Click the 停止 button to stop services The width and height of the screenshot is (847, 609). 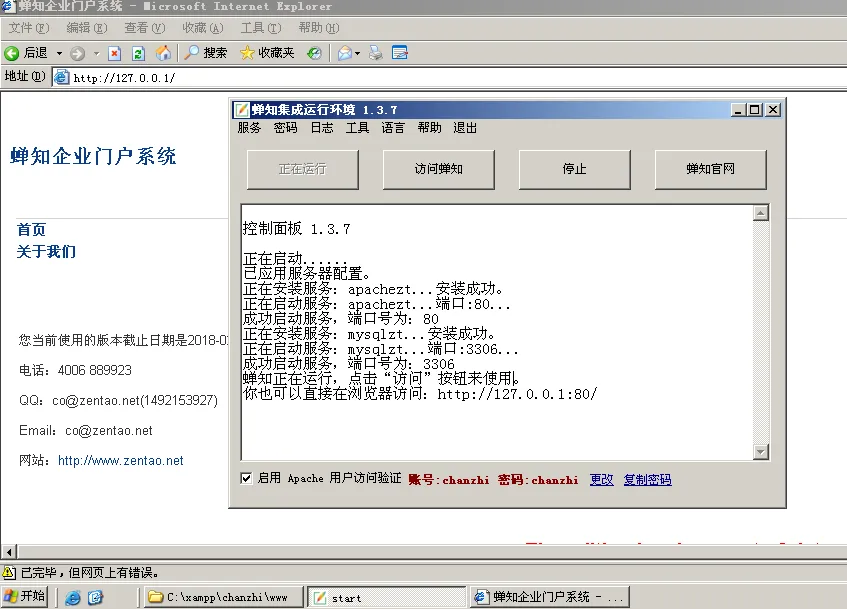[x=574, y=169]
